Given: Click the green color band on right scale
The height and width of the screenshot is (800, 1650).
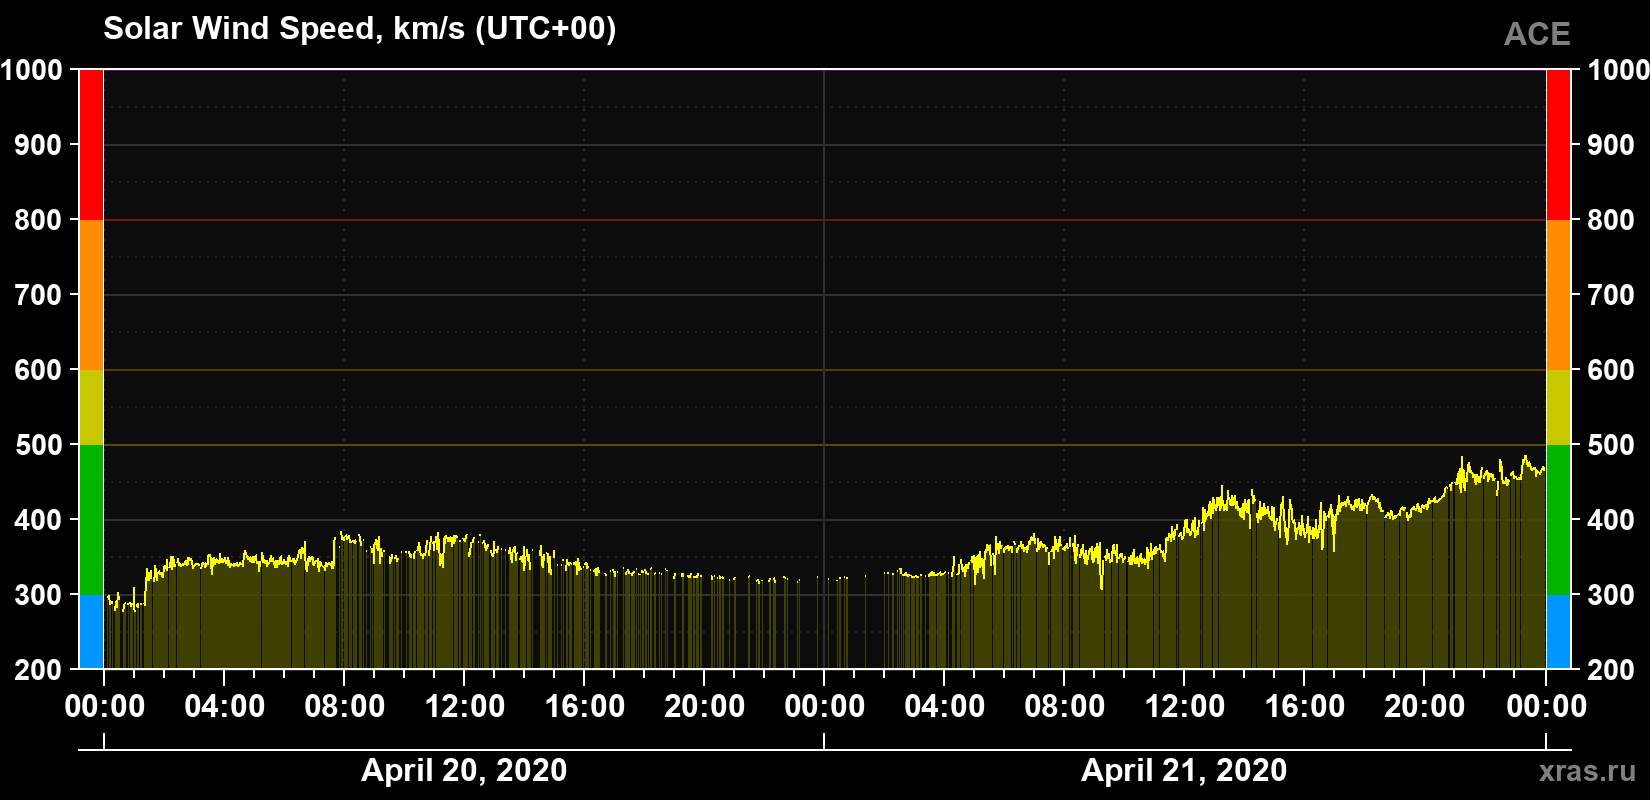Looking at the screenshot, I should point(1558,520).
